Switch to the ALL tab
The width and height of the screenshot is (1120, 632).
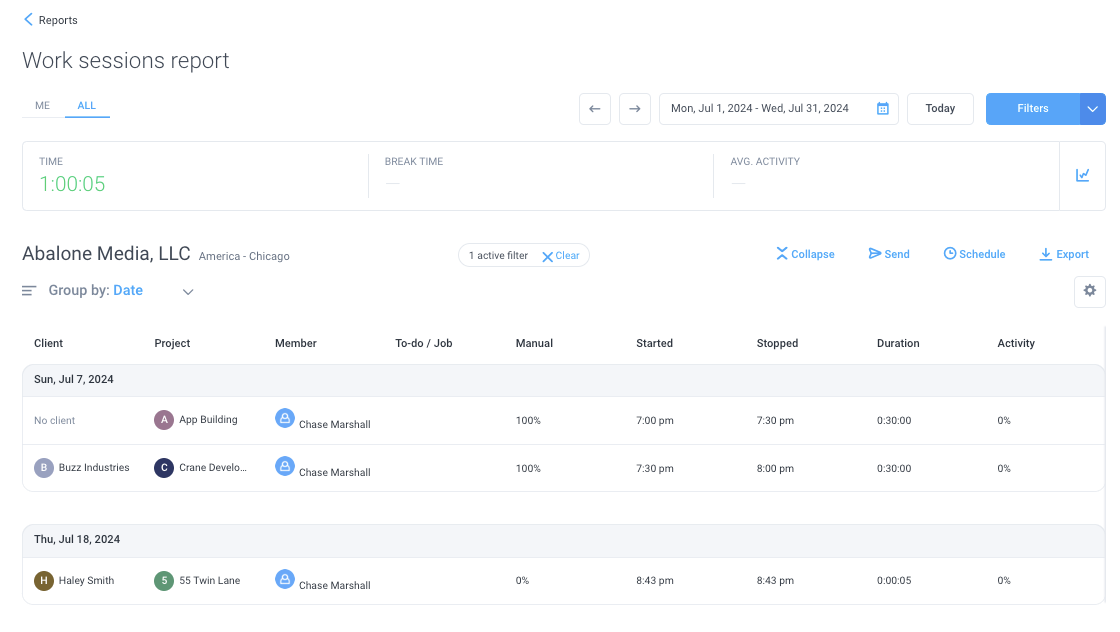point(86,106)
